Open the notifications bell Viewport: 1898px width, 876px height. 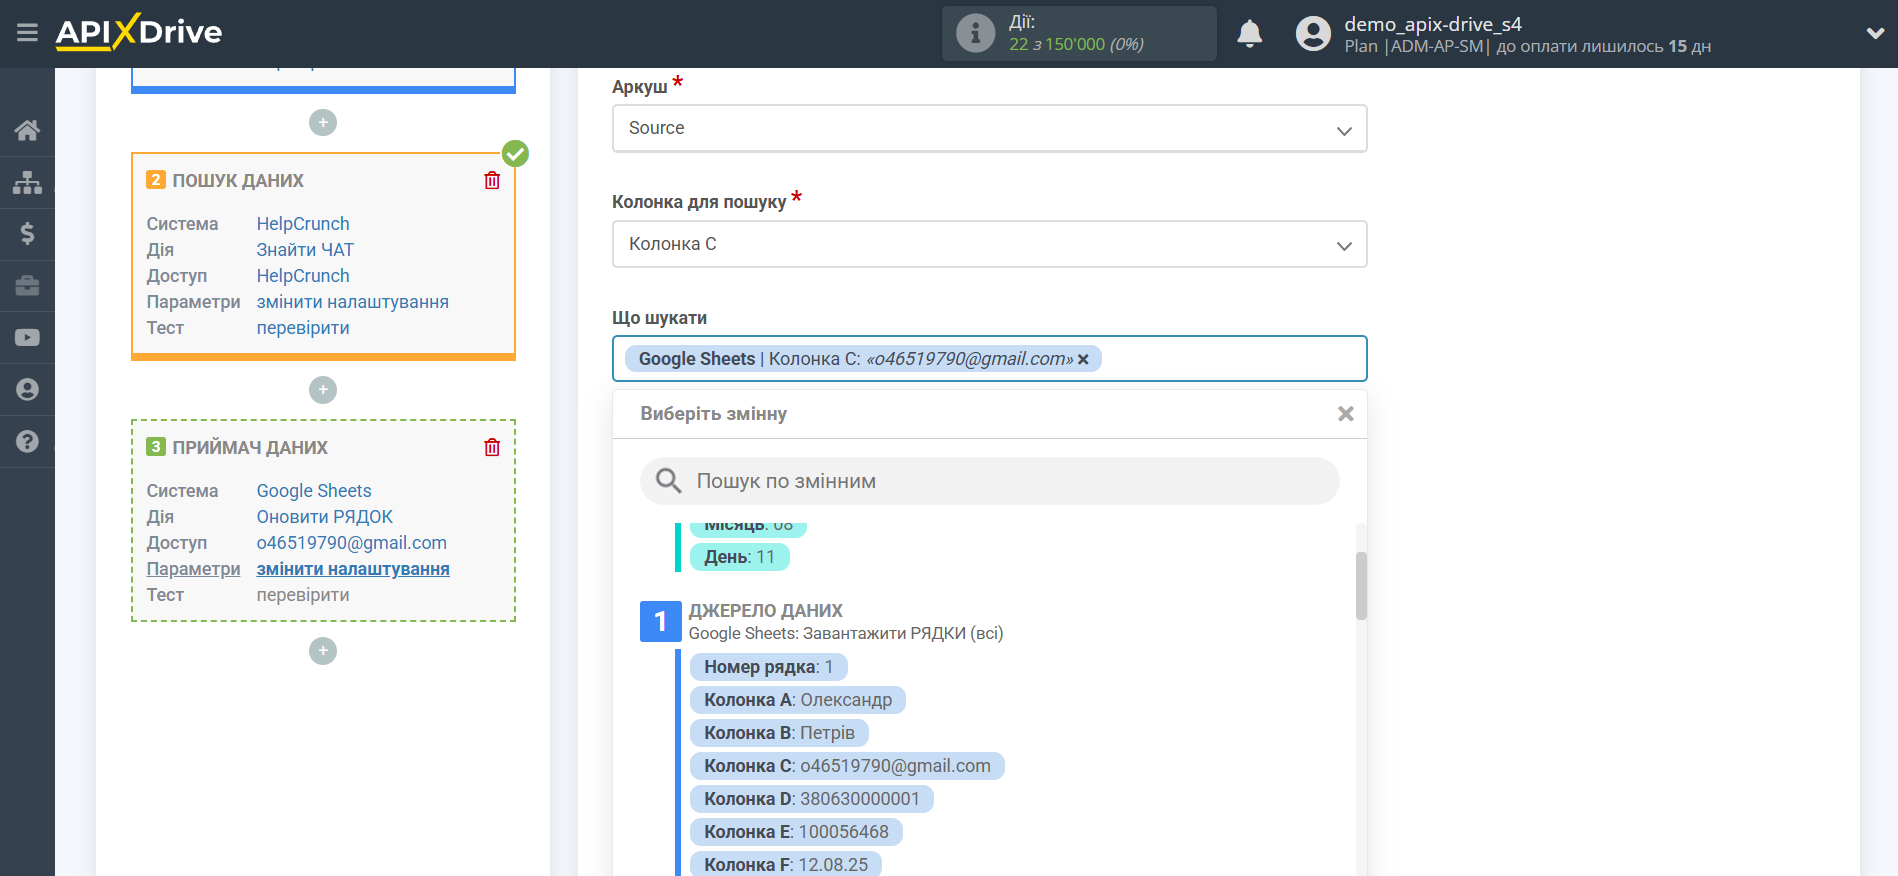(1249, 34)
